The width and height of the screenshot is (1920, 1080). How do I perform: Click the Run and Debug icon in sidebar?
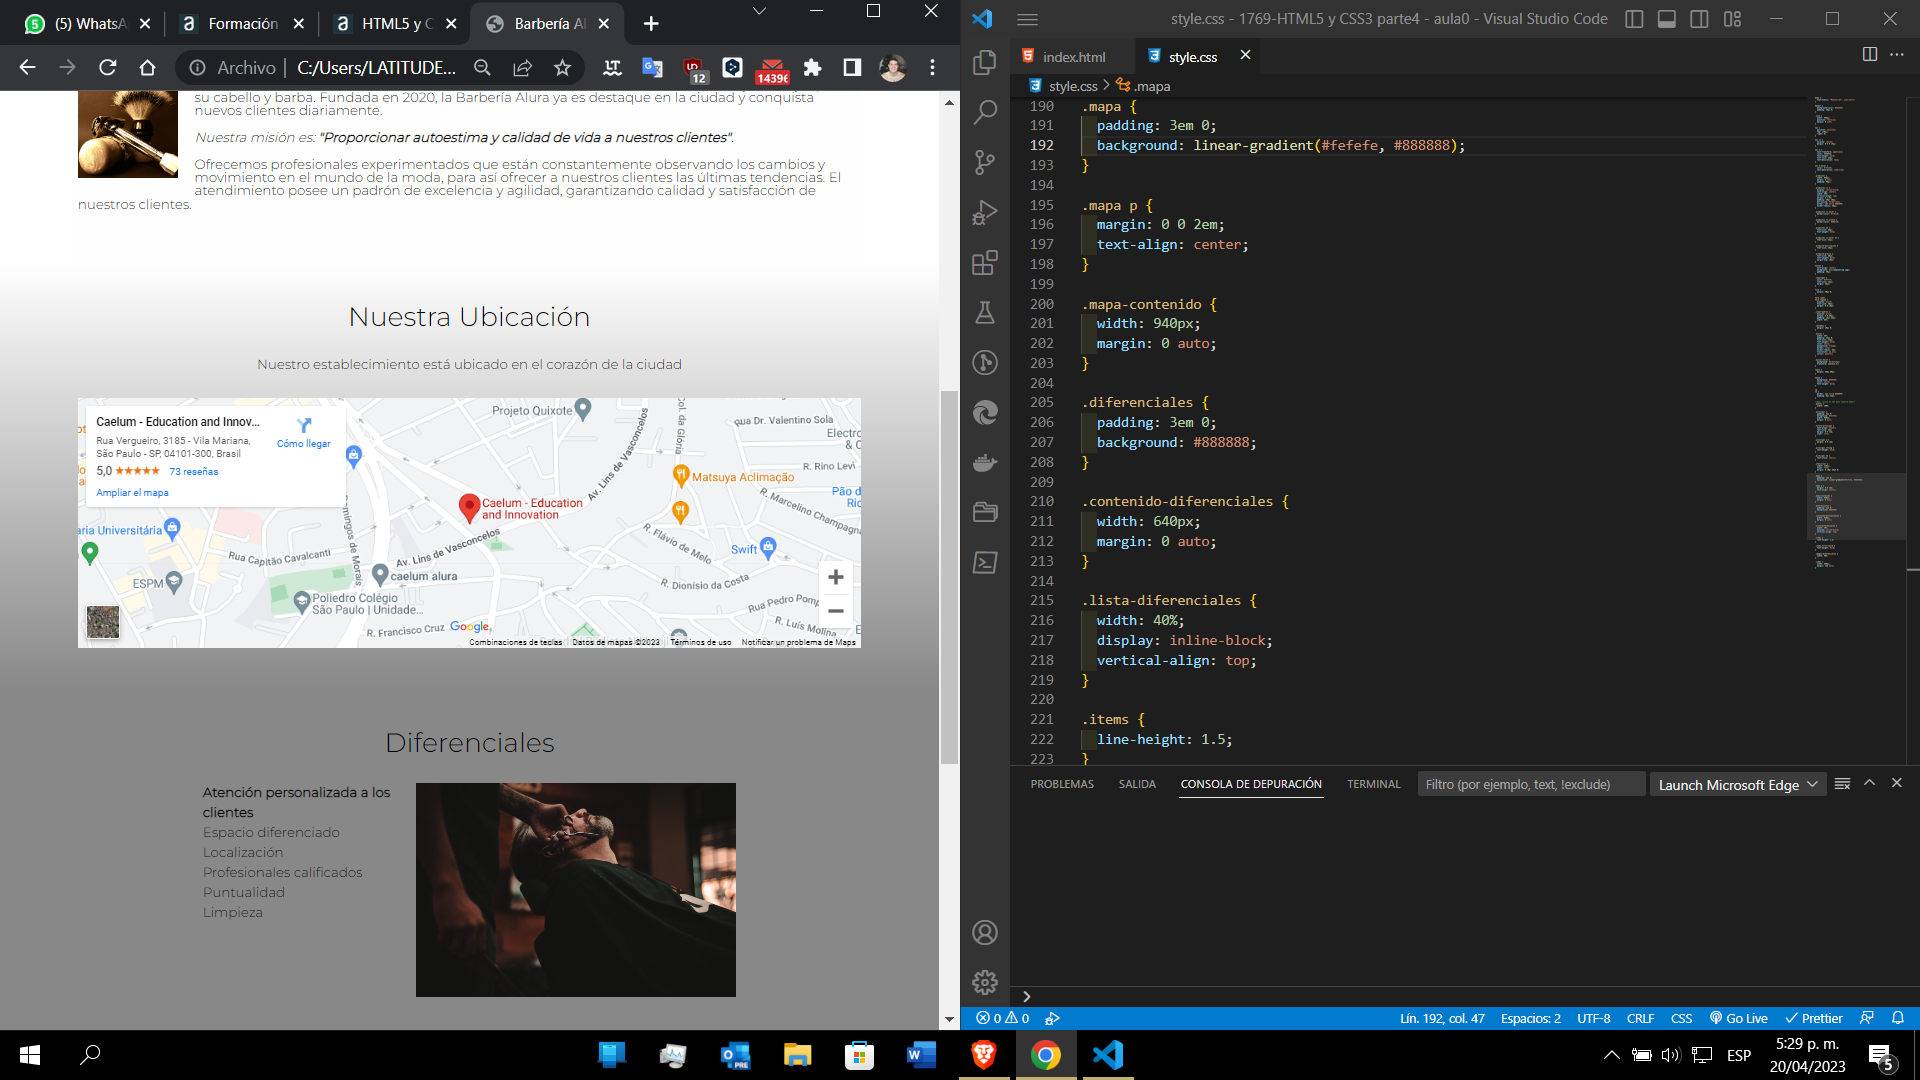pos(985,211)
